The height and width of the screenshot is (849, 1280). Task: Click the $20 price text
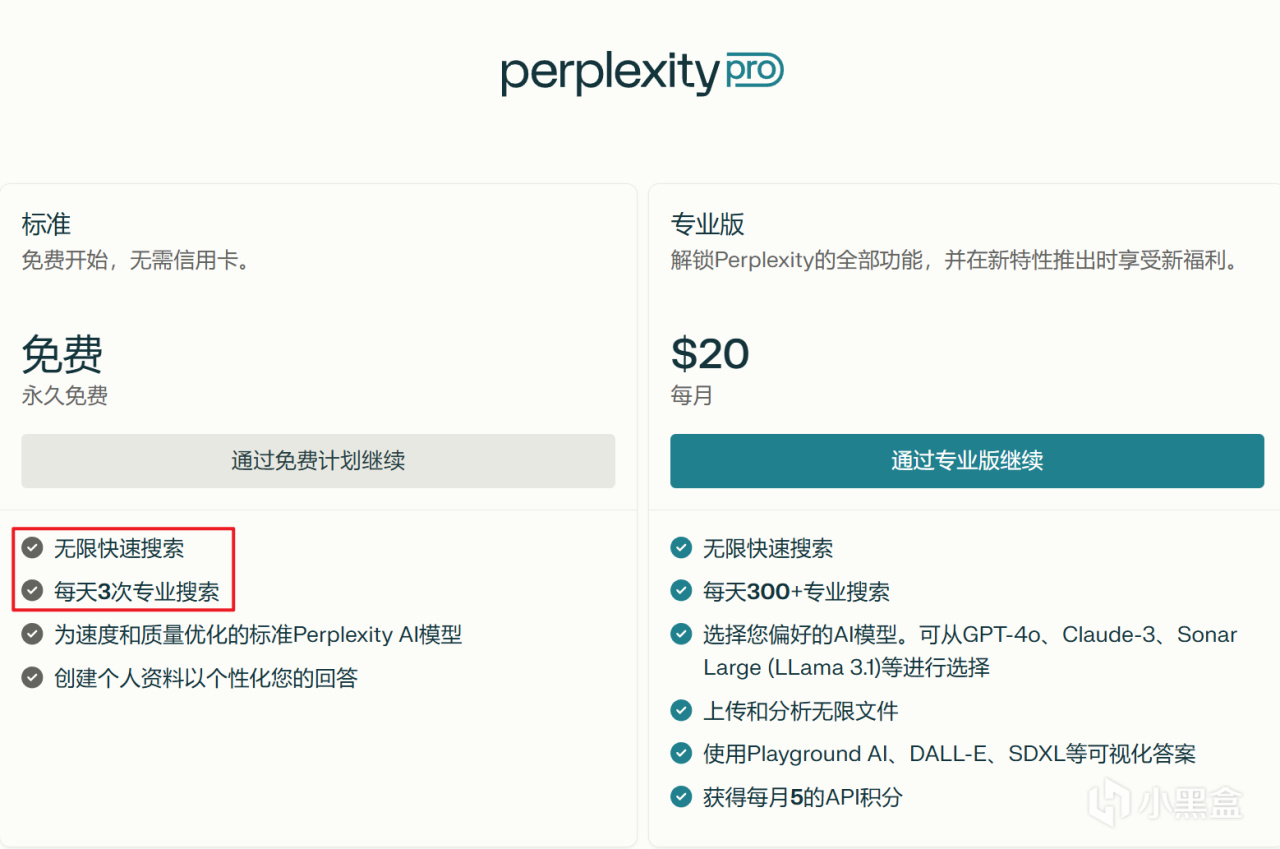tap(709, 353)
